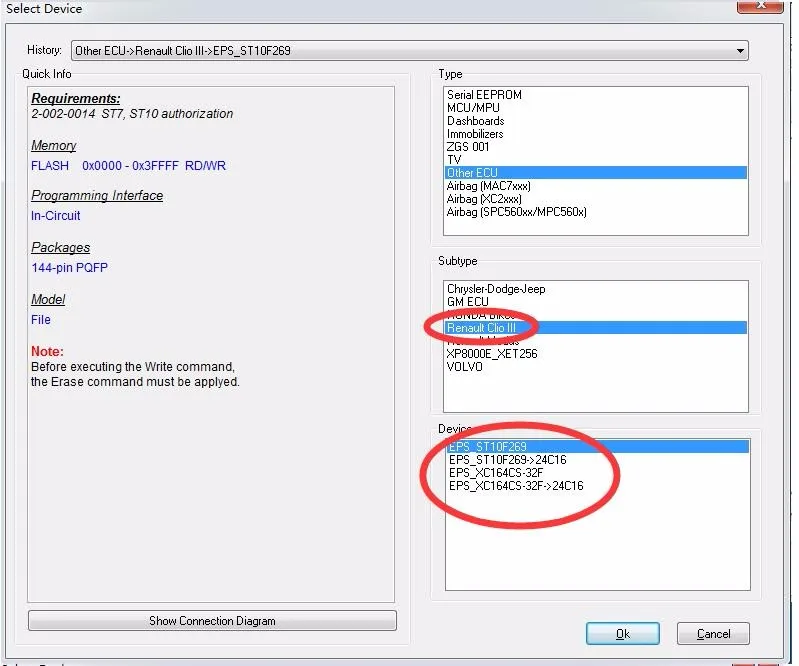The image size is (799, 666).
Task: Select EPS_ST10F269 device
Action: pos(598,447)
